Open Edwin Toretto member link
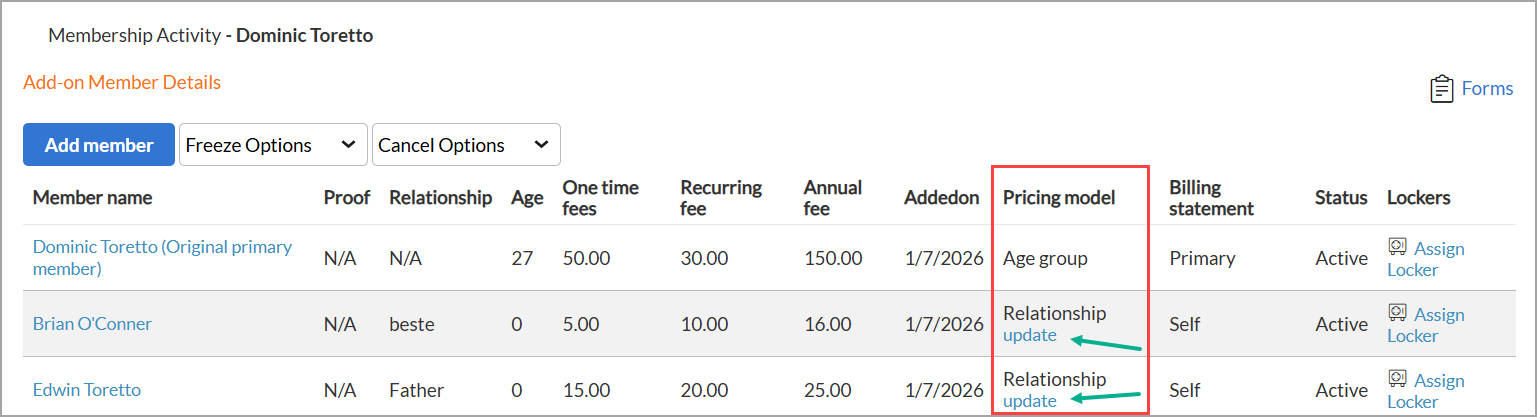Screen dimensions: 1537x417 [87, 390]
